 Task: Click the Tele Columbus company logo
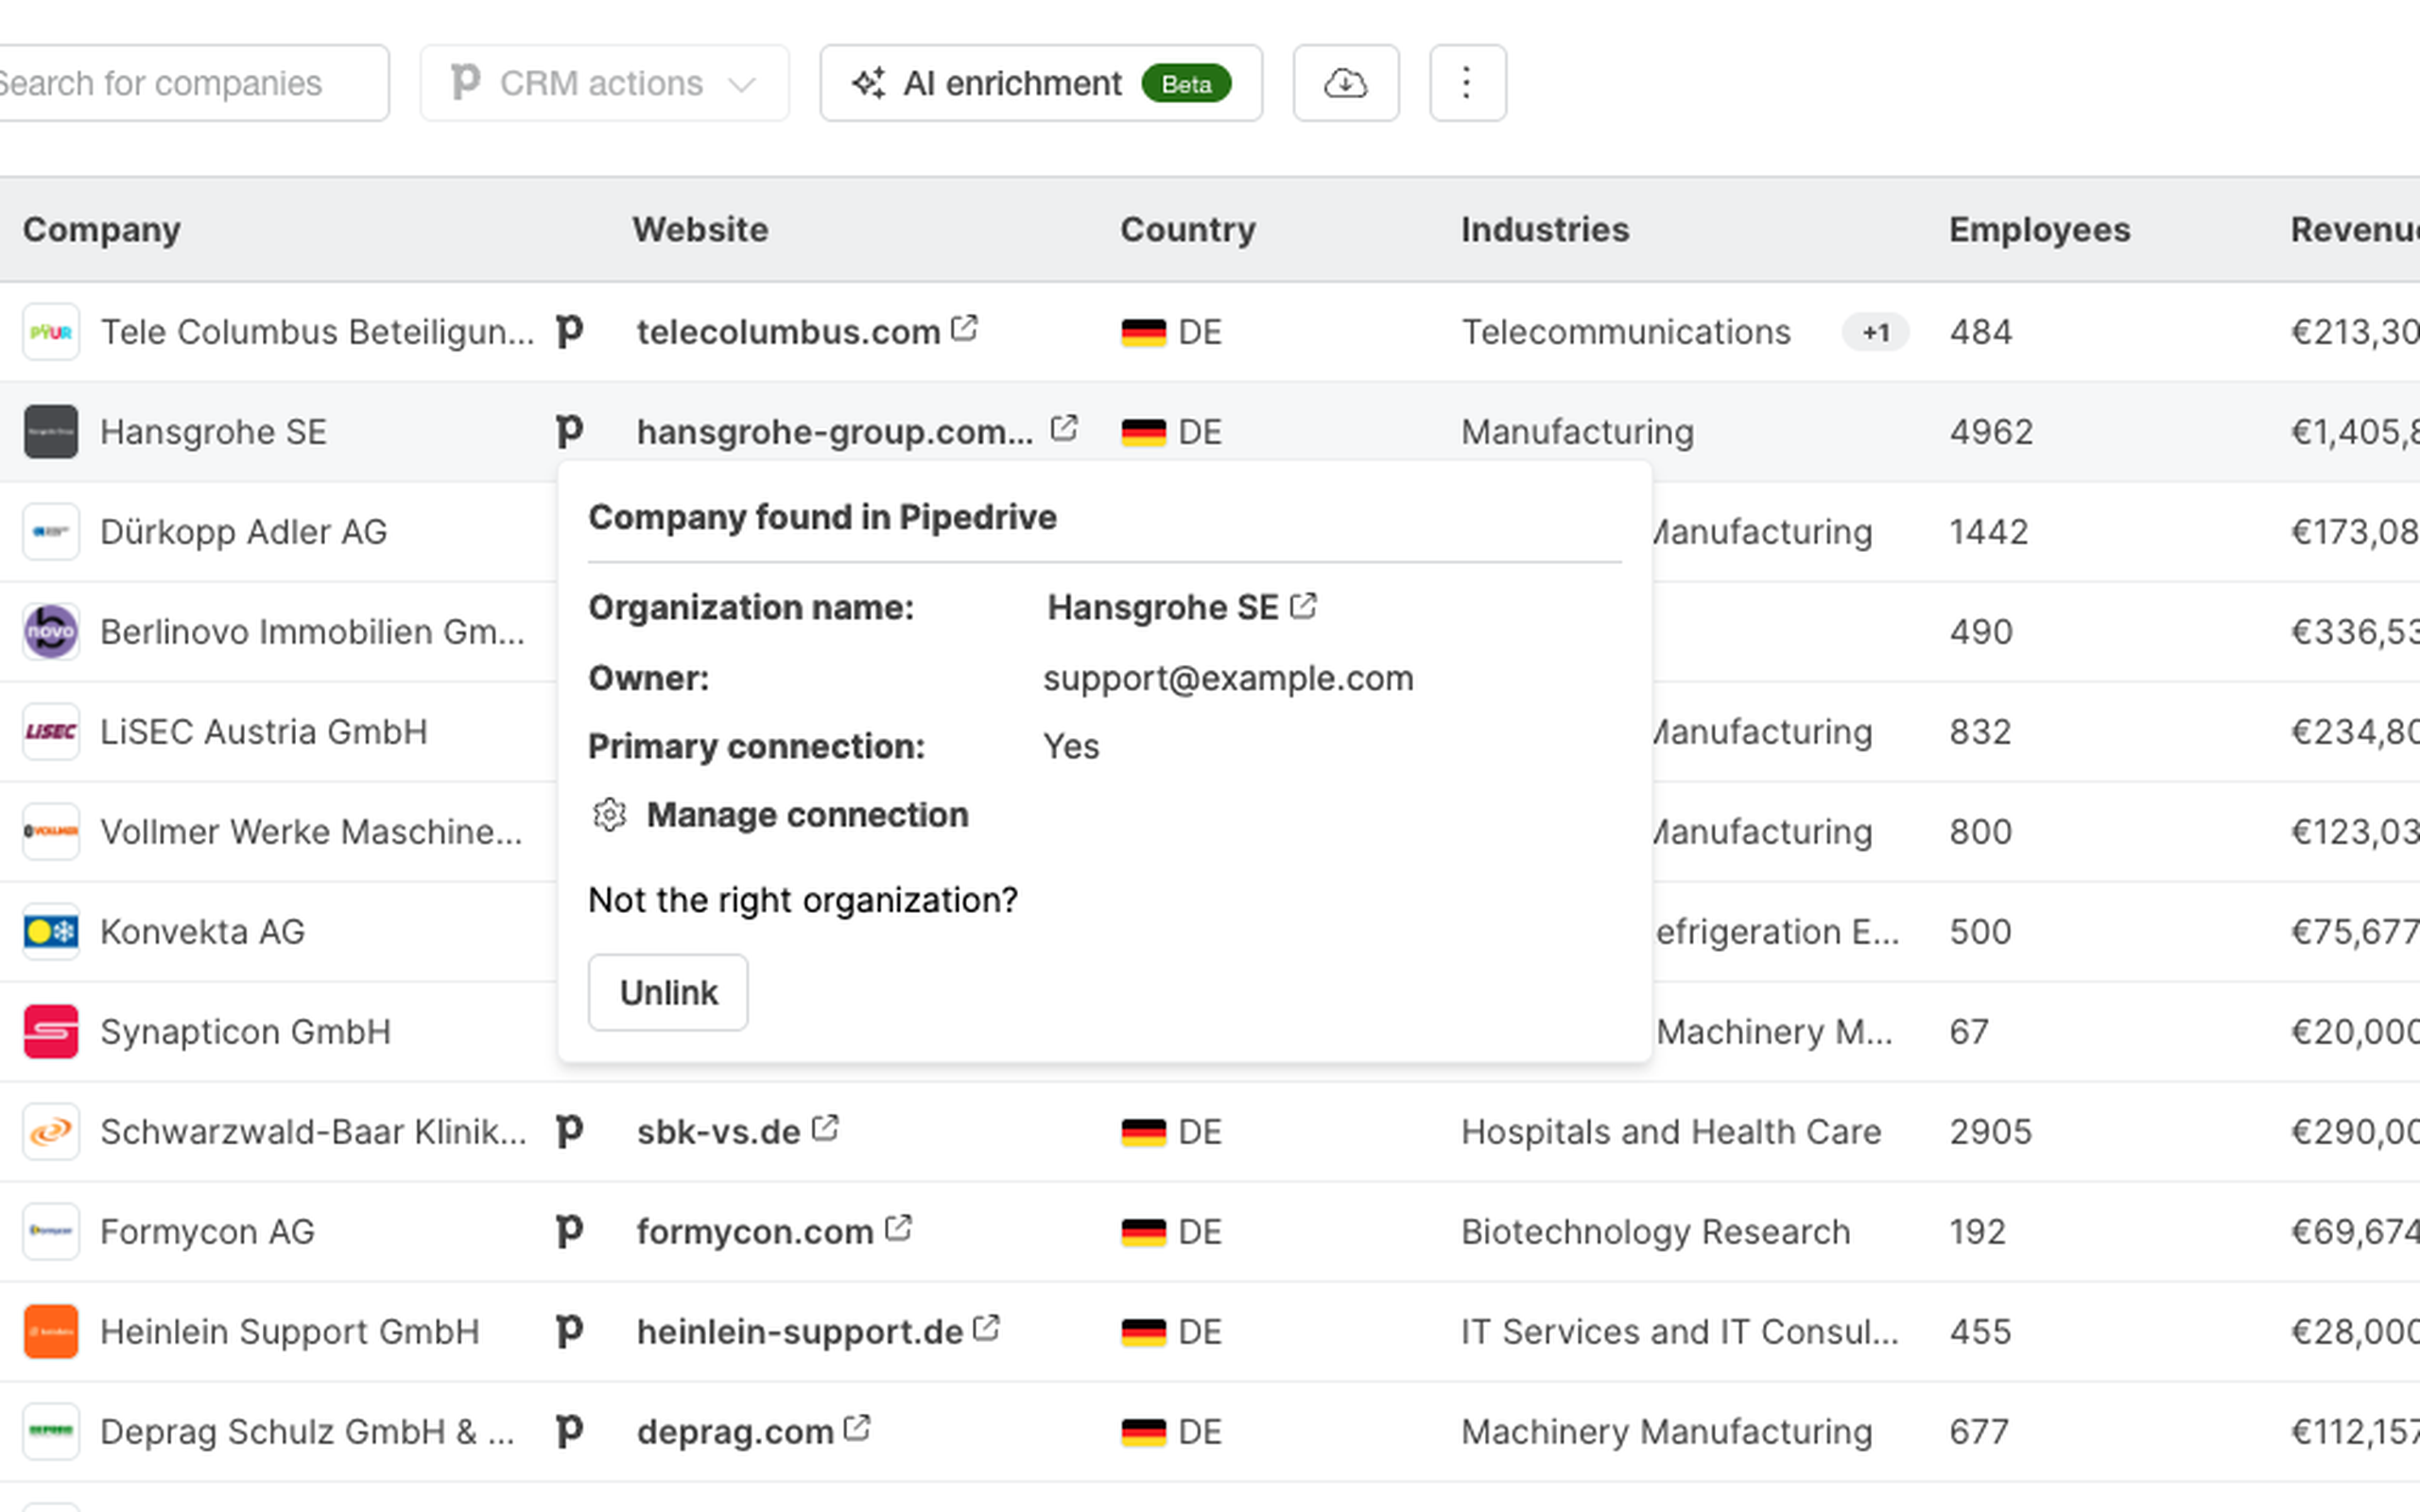[51, 331]
